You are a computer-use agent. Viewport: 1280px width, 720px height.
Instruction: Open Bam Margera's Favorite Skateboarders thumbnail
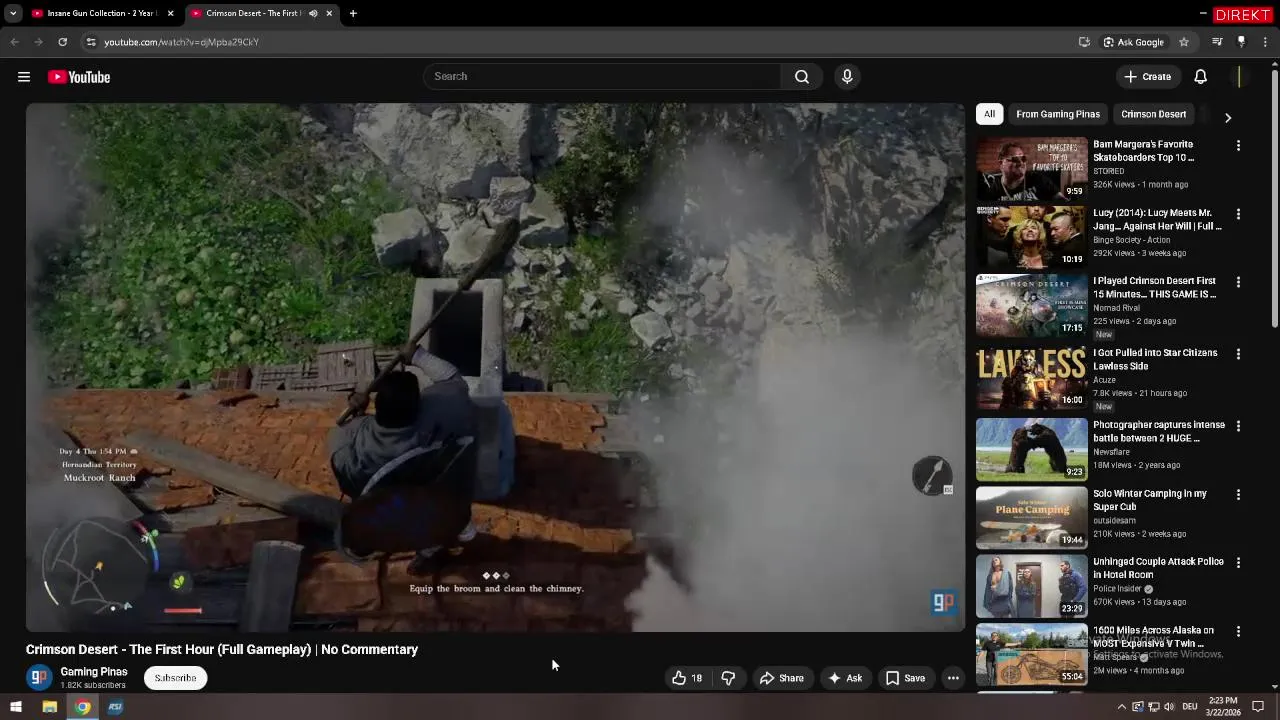click(1031, 168)
